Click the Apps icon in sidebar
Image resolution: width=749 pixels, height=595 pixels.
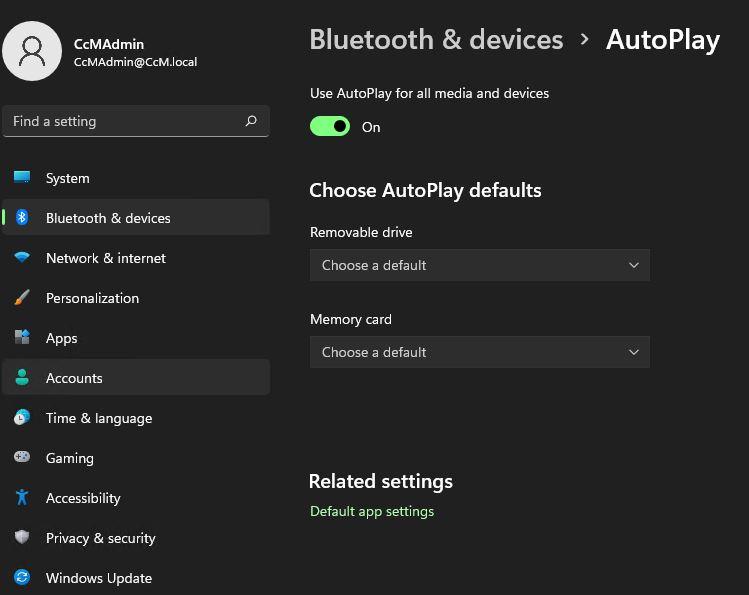coord(22,337)
